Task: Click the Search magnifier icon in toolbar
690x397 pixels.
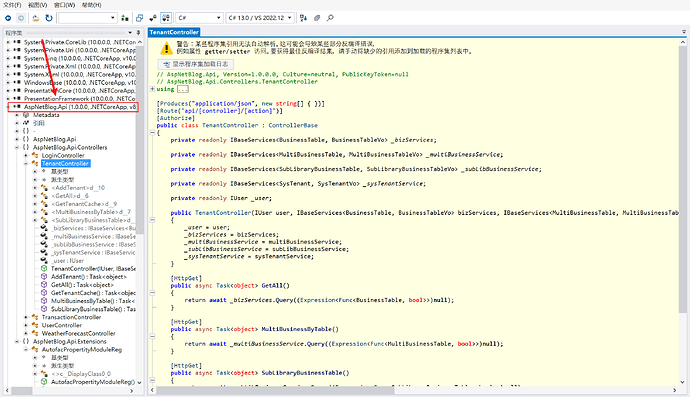Action: point(330,18)
